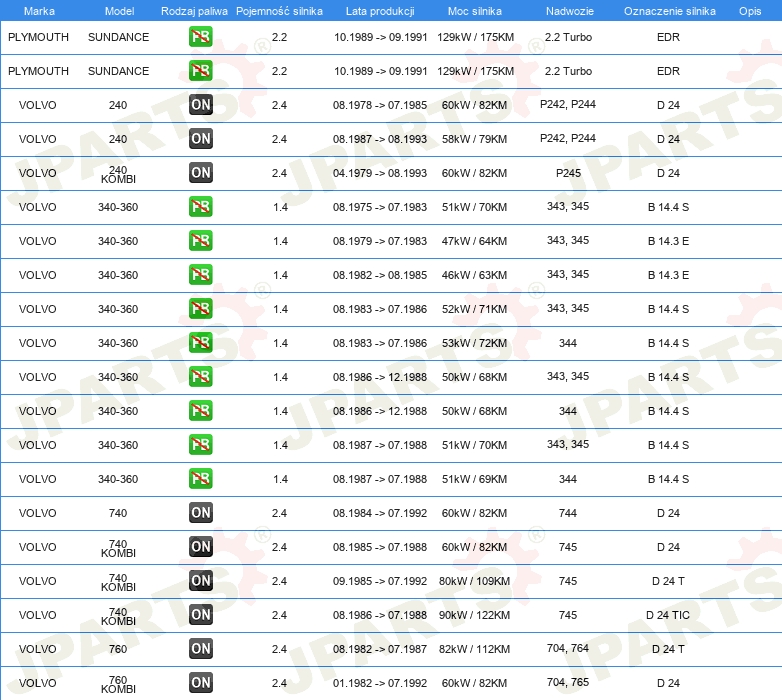The height and width of the screenshot is (700, 782).
Task: Click the Marka column header
Action: tap(39, 11)
